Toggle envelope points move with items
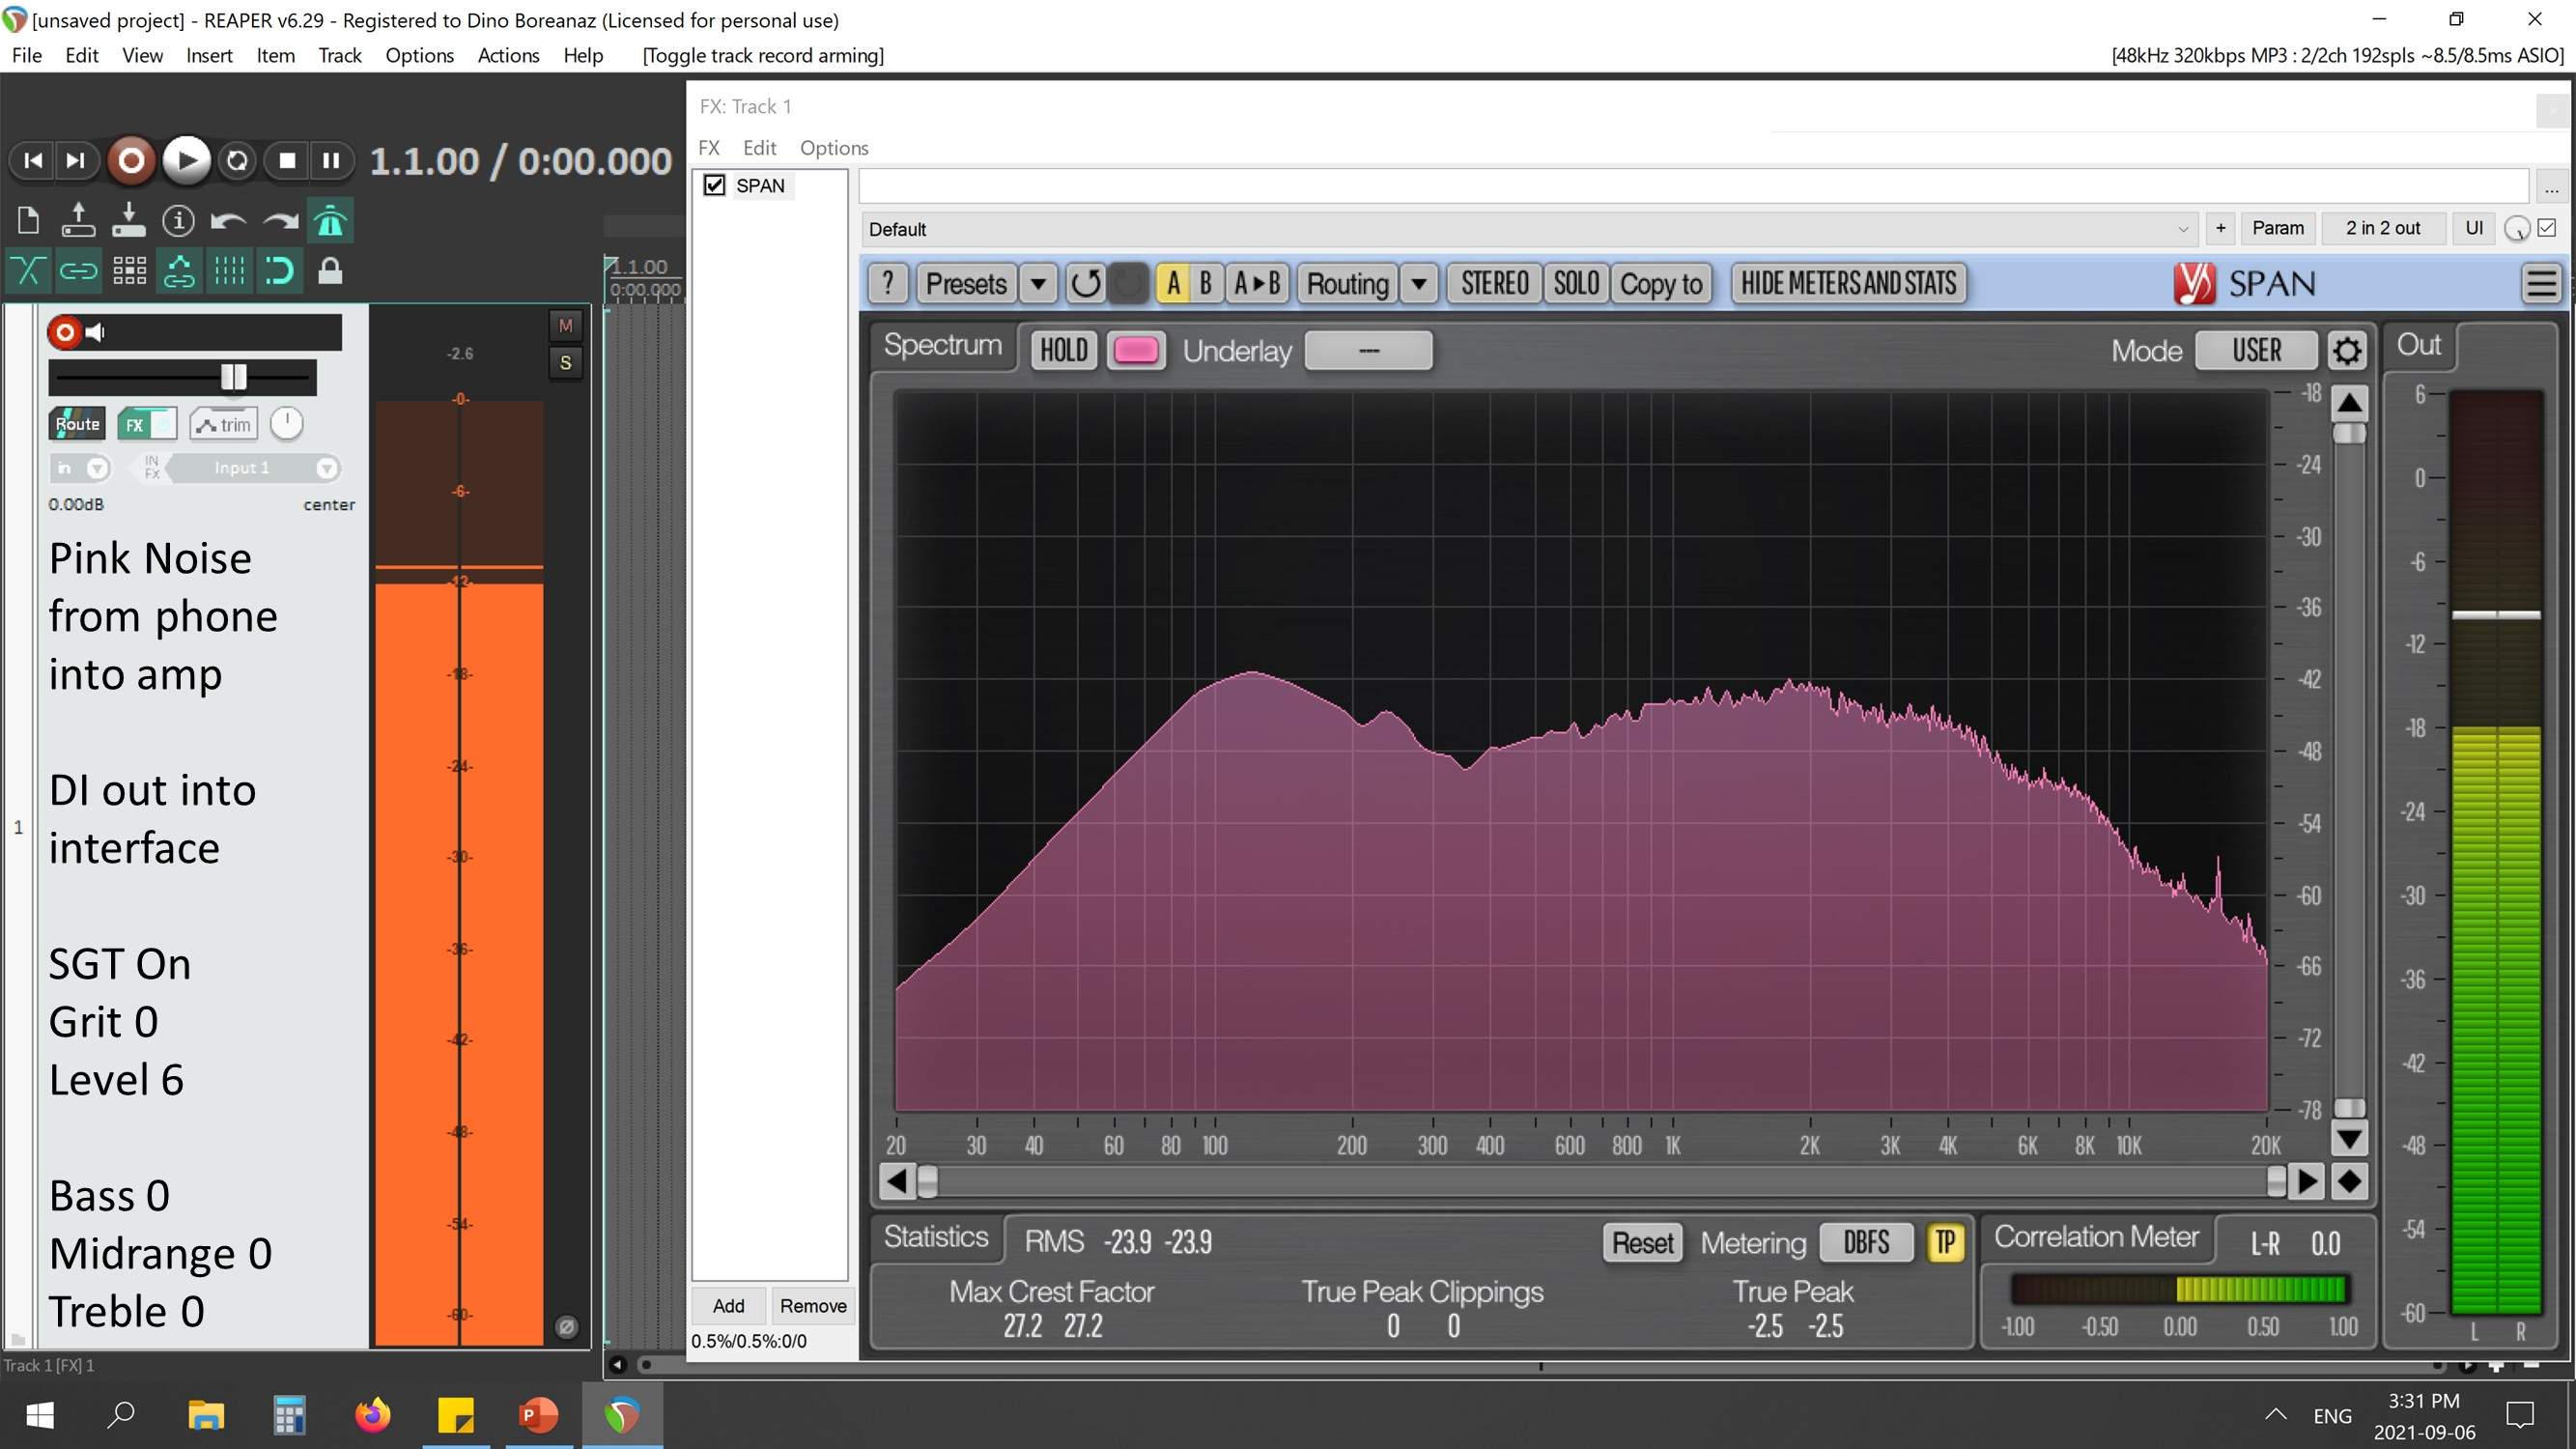 point(179,270)
